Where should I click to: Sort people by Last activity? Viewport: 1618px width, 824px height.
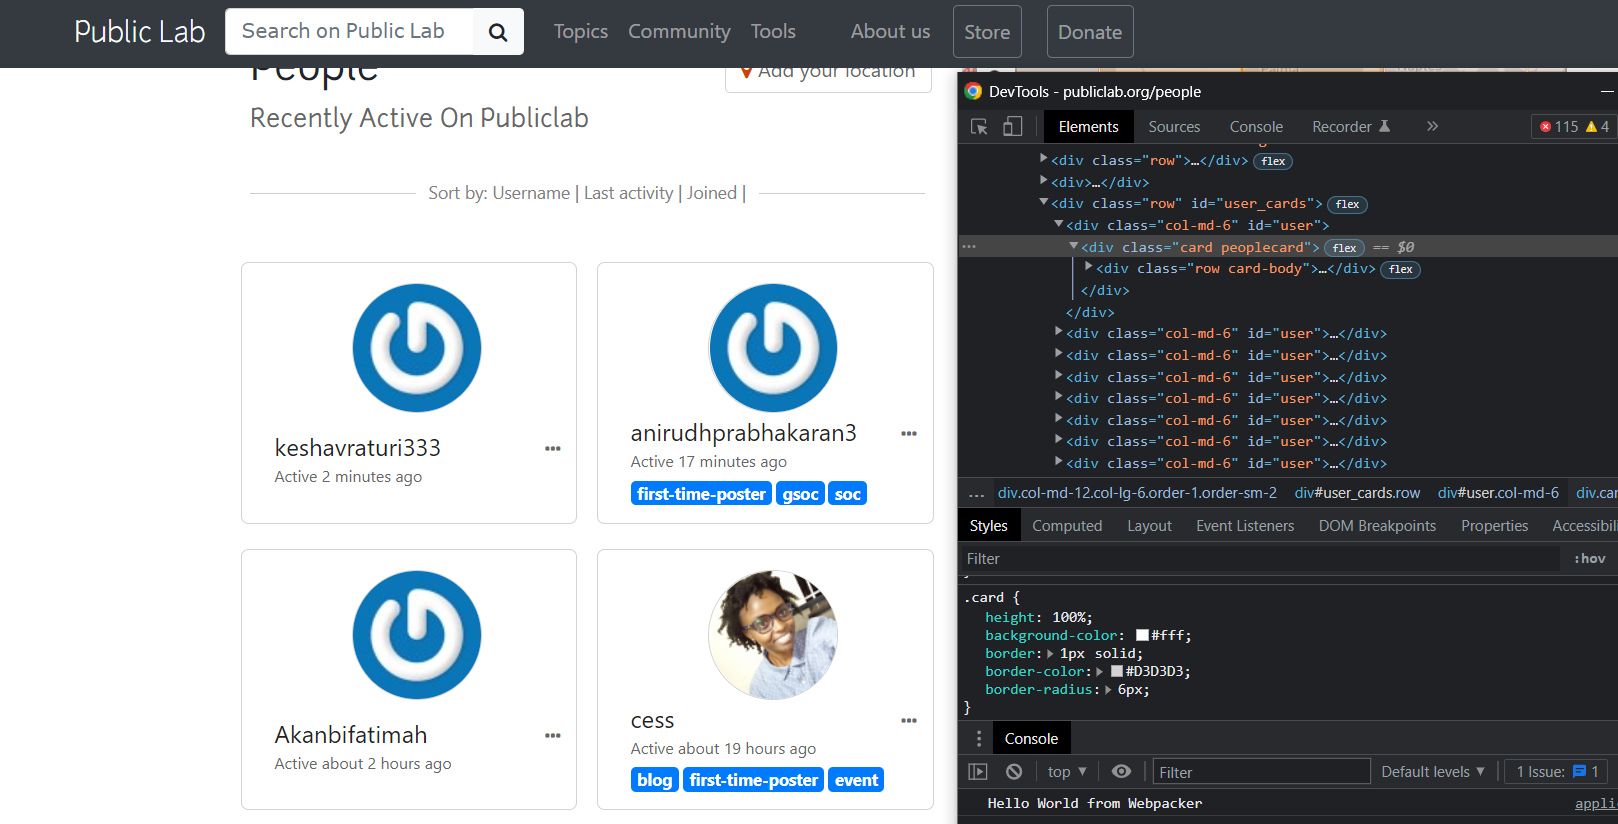[x=629, y=193]
